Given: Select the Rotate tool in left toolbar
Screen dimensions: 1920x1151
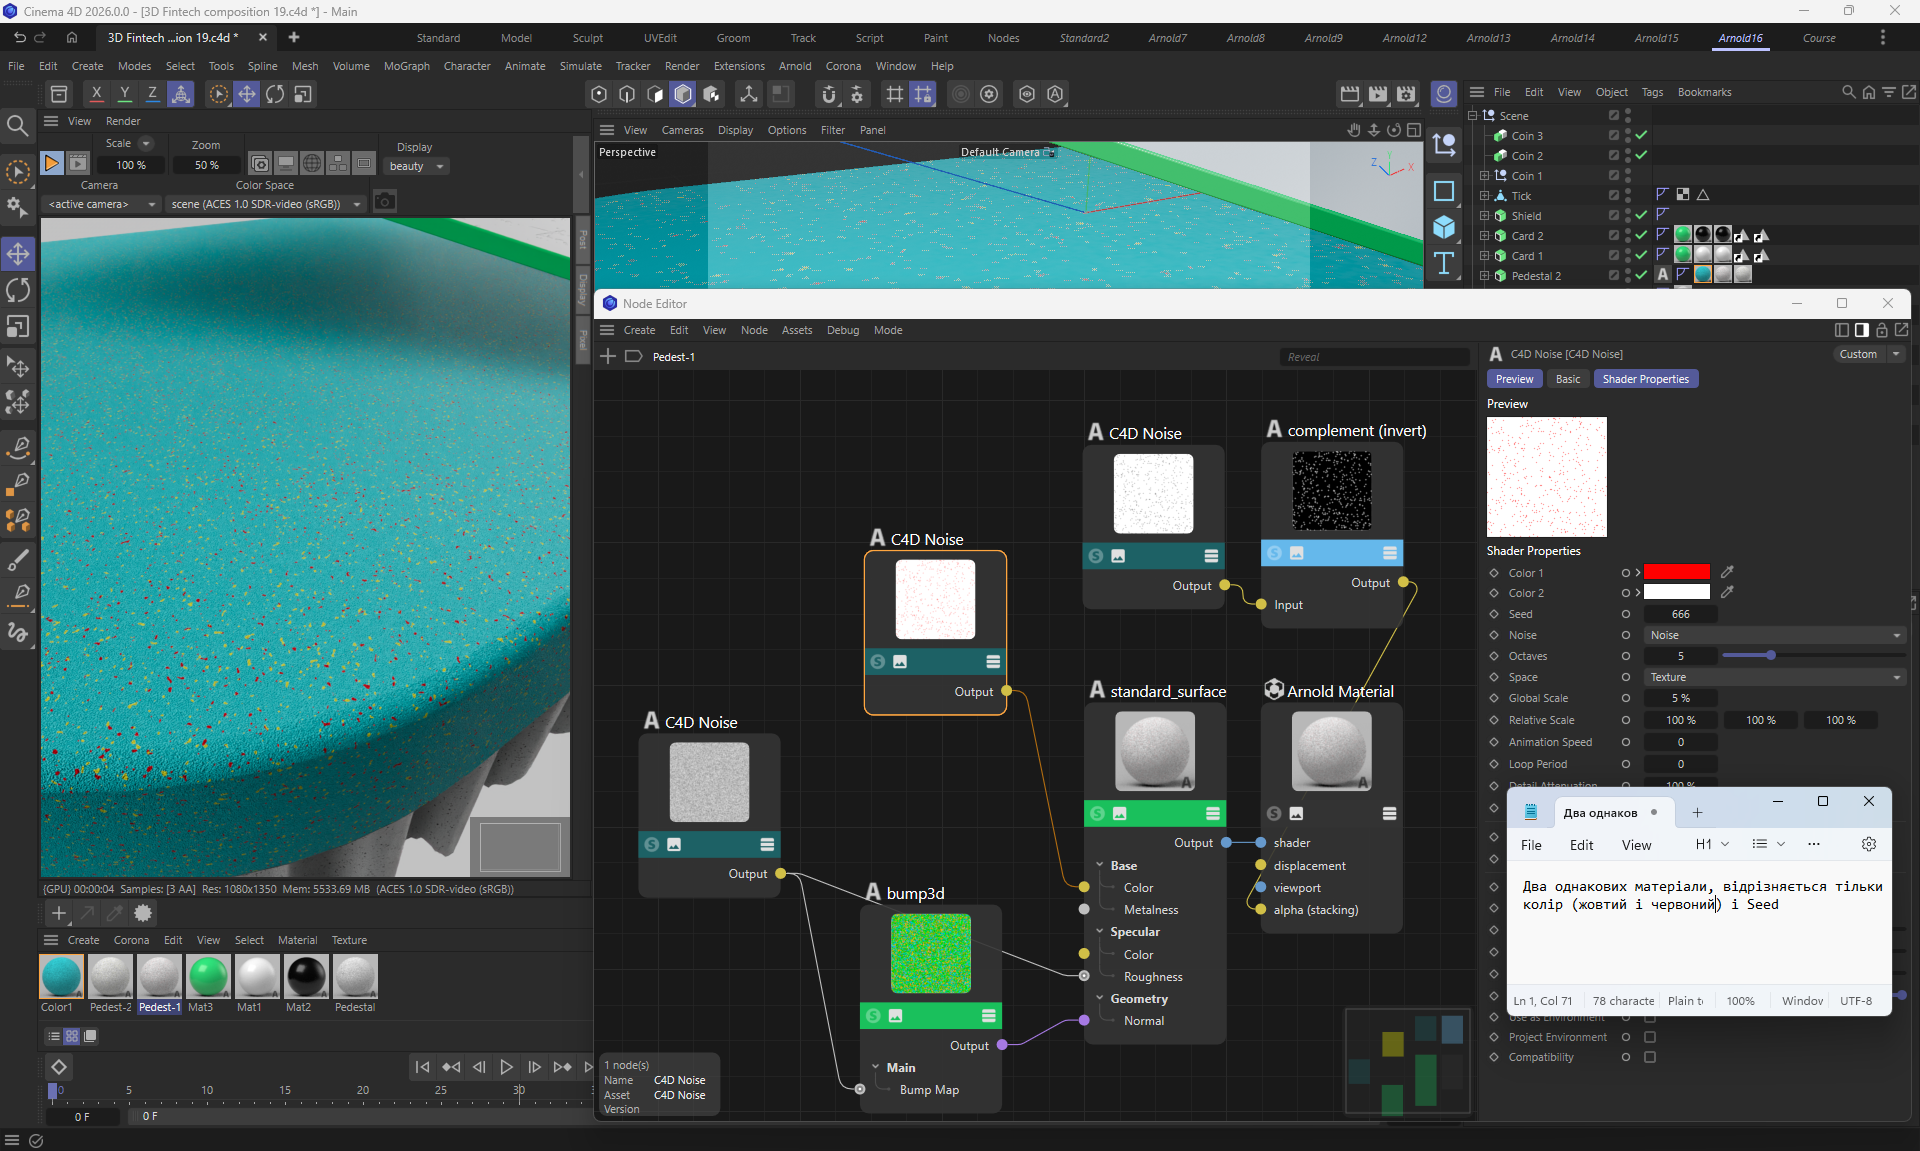Looking at the screenshot, I should click(18, 291).
